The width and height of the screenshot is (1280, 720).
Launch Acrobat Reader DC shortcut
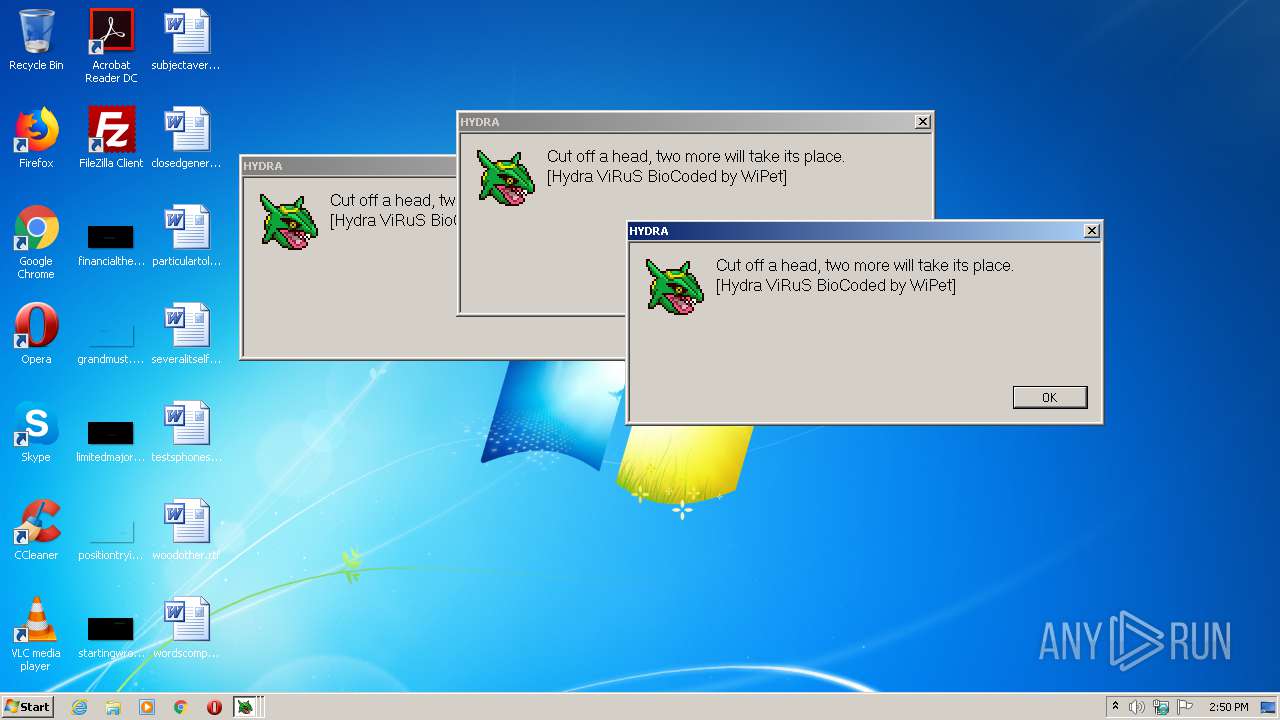[111, 45]
